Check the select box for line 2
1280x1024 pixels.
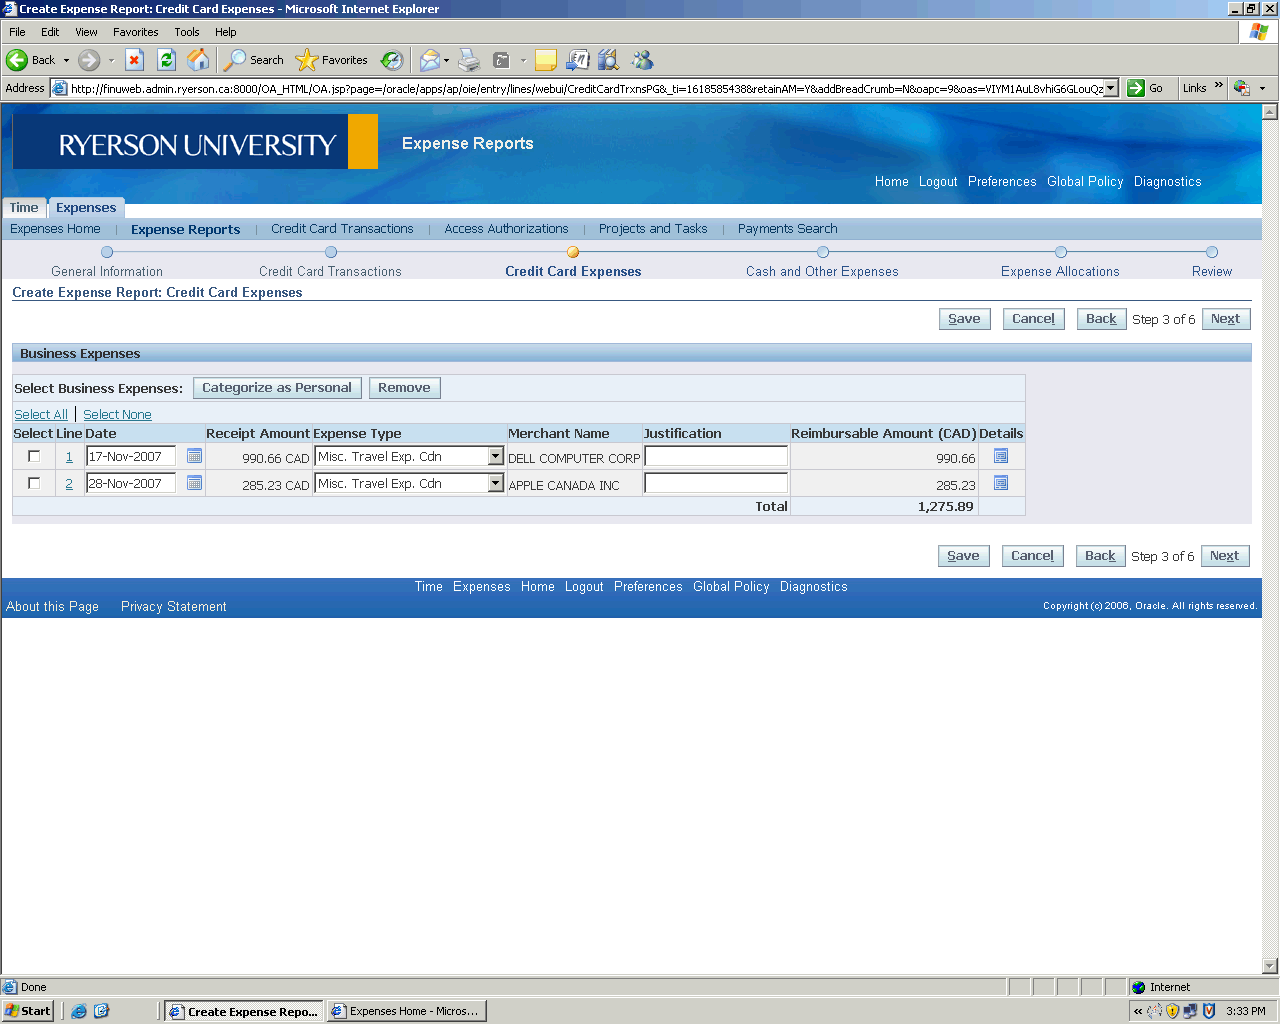pos(34,483)
